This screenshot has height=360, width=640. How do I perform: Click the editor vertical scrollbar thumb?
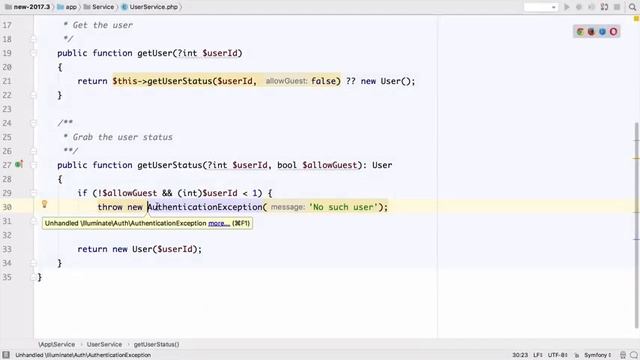coord(636,224)
